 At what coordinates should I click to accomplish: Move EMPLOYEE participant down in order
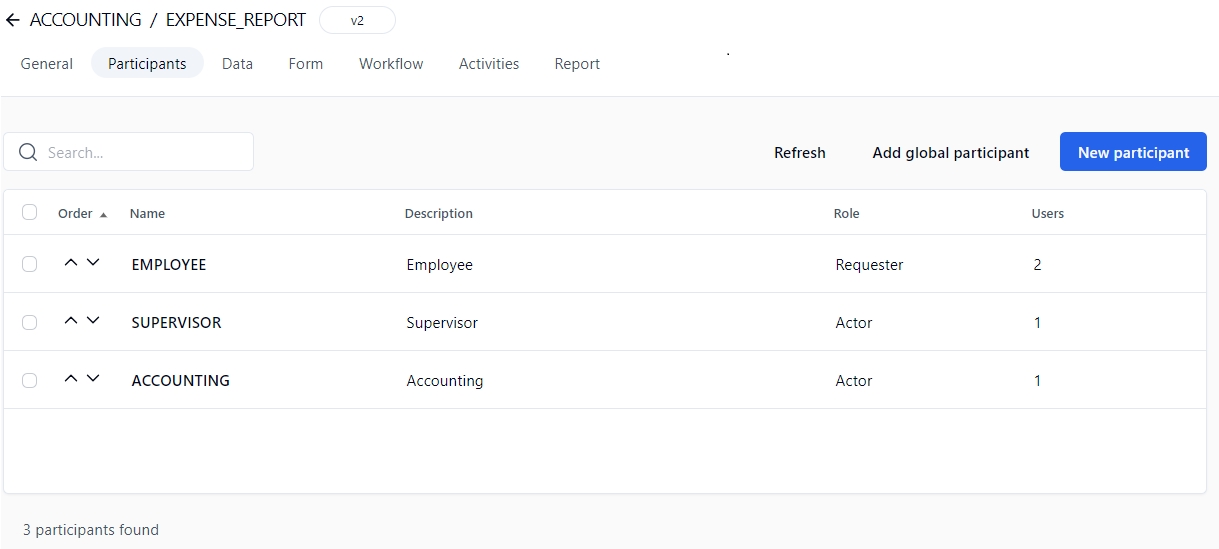click(x=93, y=263)
